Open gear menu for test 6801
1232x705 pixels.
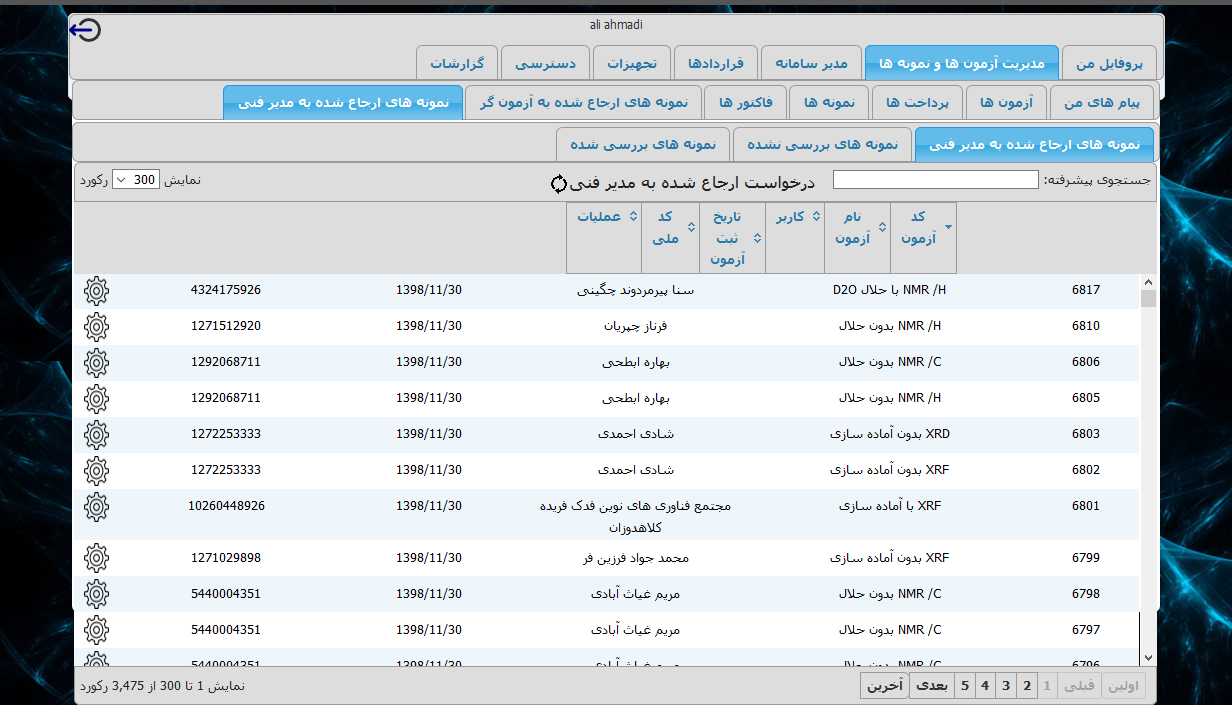click(x=96, y=507)
